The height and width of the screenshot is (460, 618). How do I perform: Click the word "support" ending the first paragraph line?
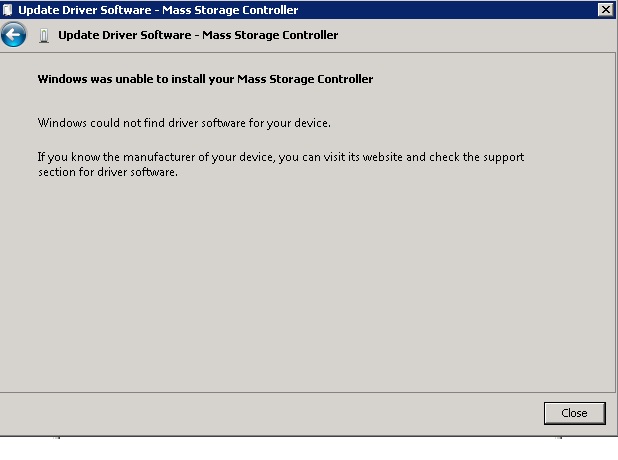(504, 158)
